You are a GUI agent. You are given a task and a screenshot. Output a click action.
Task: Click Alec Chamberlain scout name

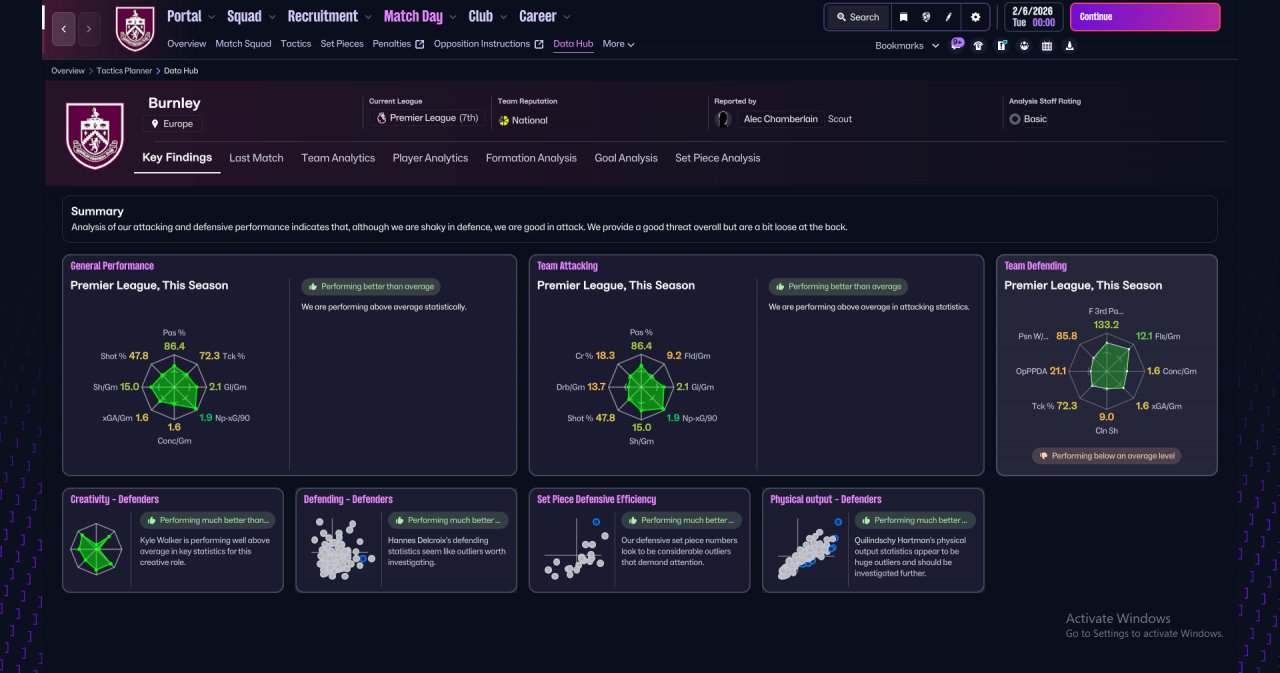pyautogui.click(x=780, y=119)
